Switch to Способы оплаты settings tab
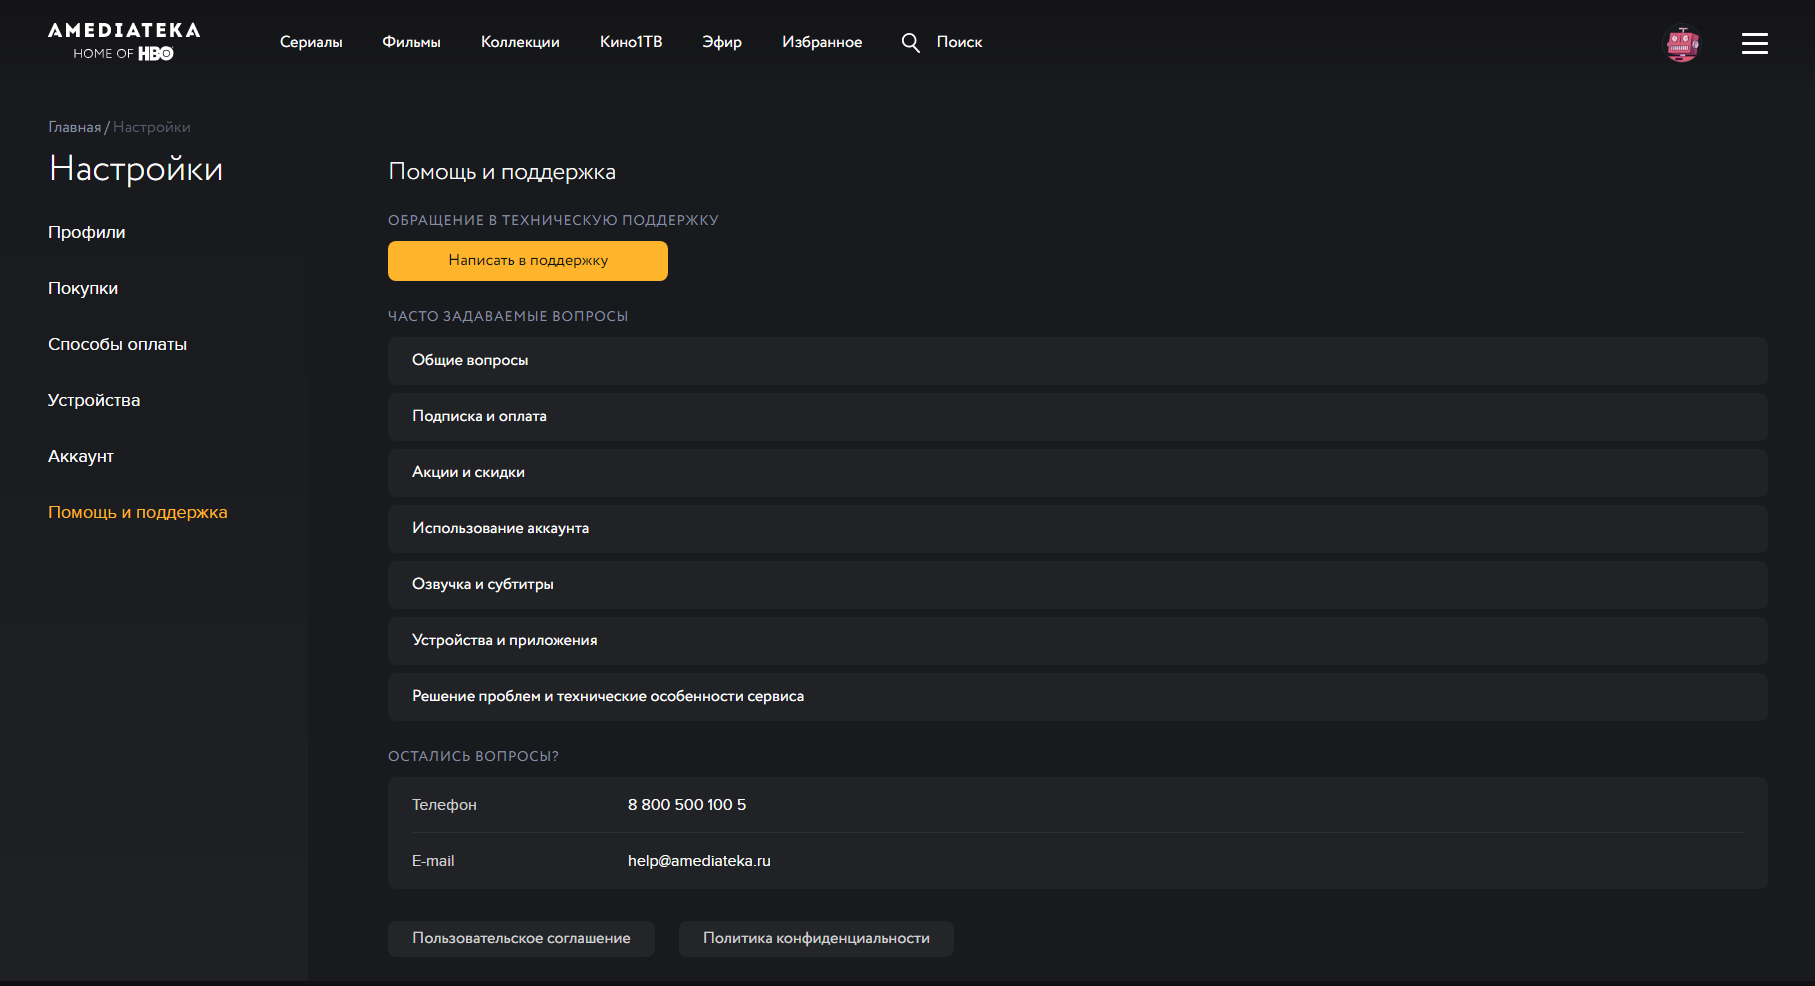1815x986 pixels. click(117, 344)
